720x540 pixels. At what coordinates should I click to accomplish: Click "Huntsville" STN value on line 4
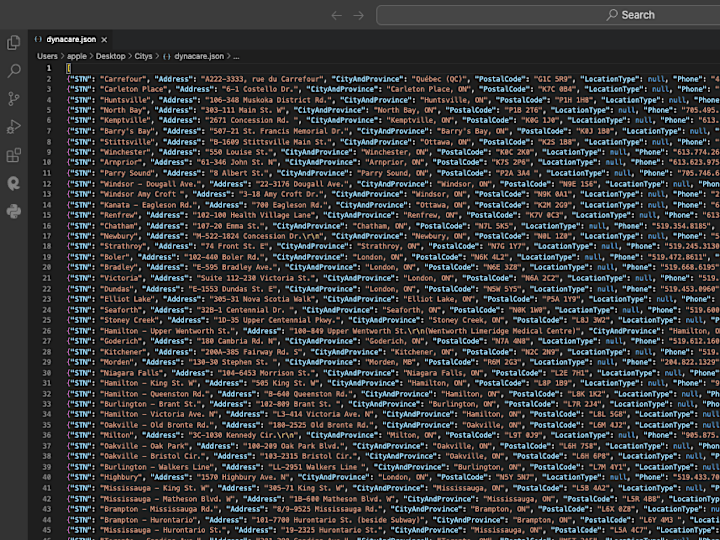tap(125, 100)
